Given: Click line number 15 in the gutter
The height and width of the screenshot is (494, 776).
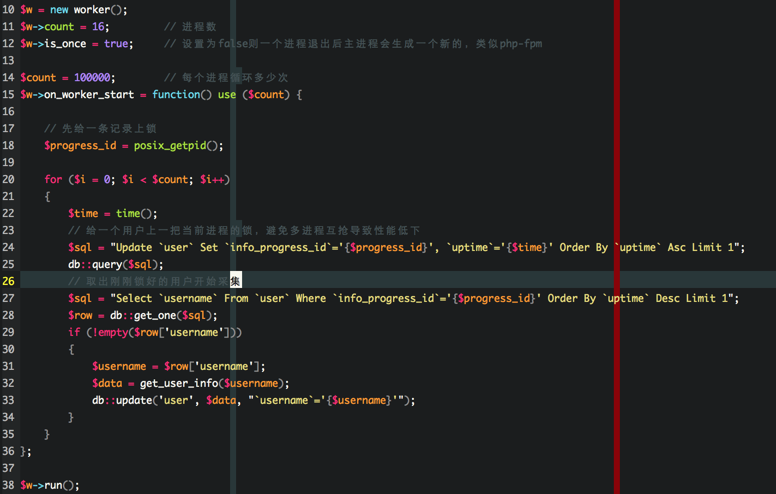Looking at the screenshot, I should (8, 94).
